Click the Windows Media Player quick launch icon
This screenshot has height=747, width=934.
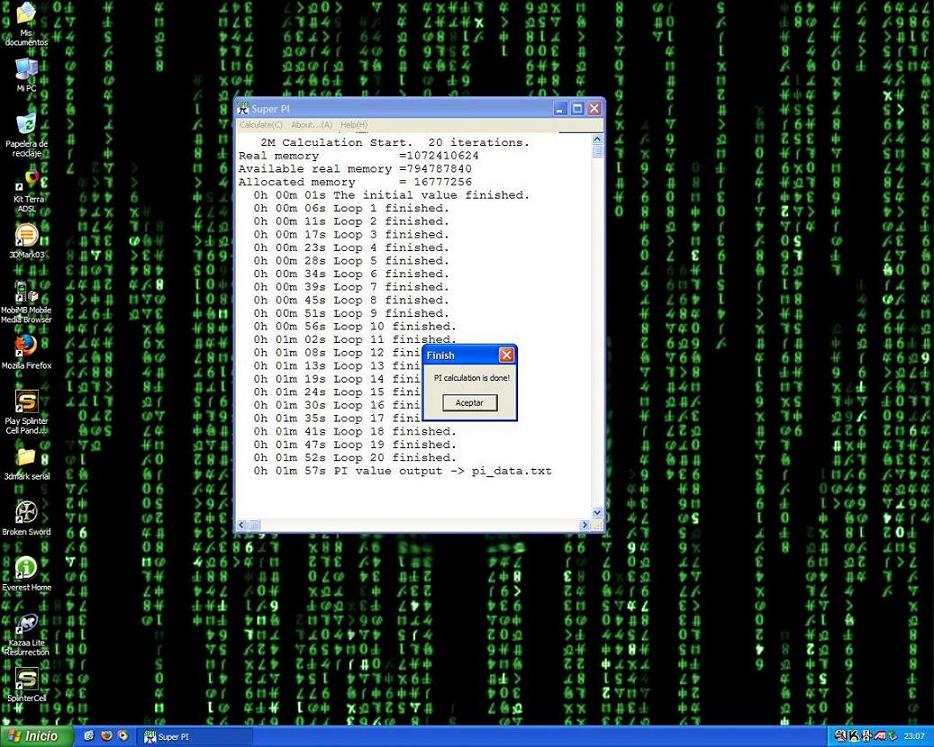(x=123, y=736)
